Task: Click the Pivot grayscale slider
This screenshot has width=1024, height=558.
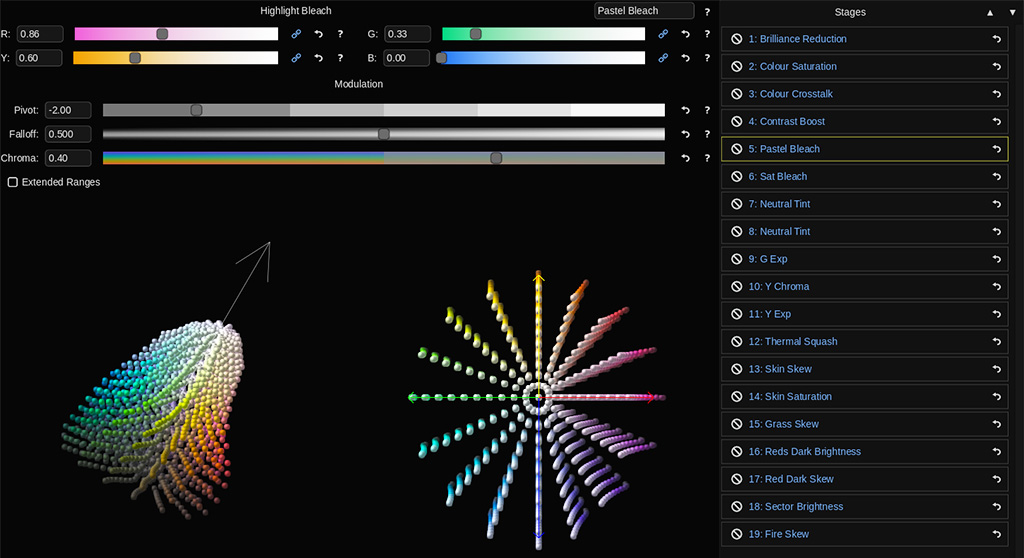Action: point(384,110)
